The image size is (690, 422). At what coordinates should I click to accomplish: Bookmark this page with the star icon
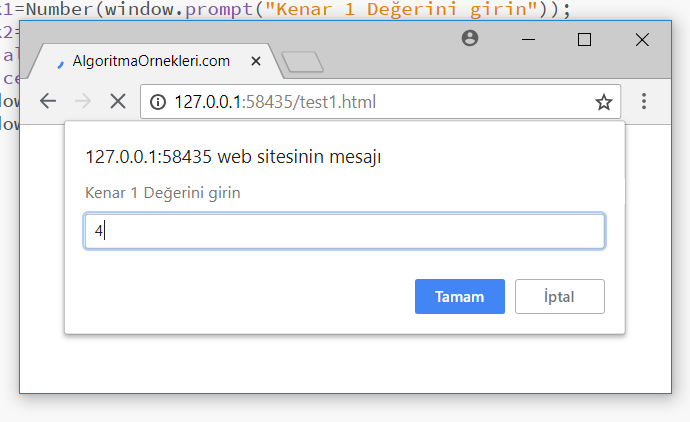tap(604, 101)
